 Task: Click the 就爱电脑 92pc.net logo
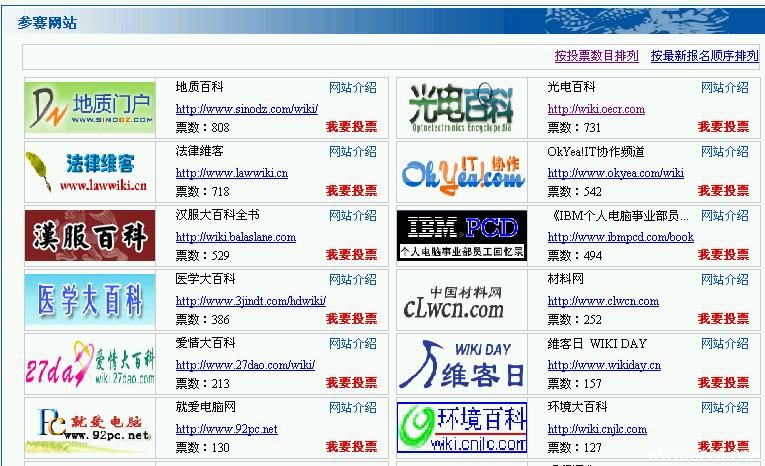(90, 427)
